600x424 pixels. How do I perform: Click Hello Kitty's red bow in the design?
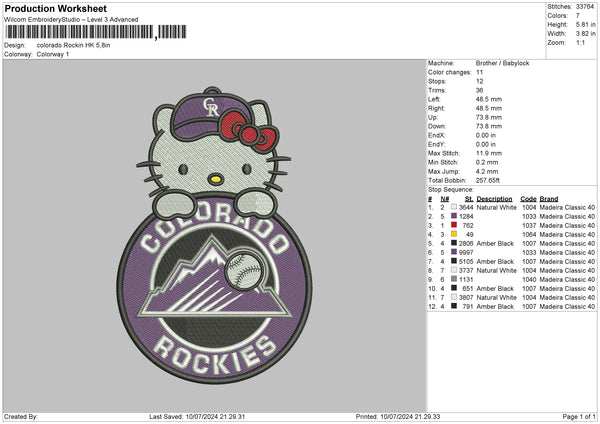249,131
